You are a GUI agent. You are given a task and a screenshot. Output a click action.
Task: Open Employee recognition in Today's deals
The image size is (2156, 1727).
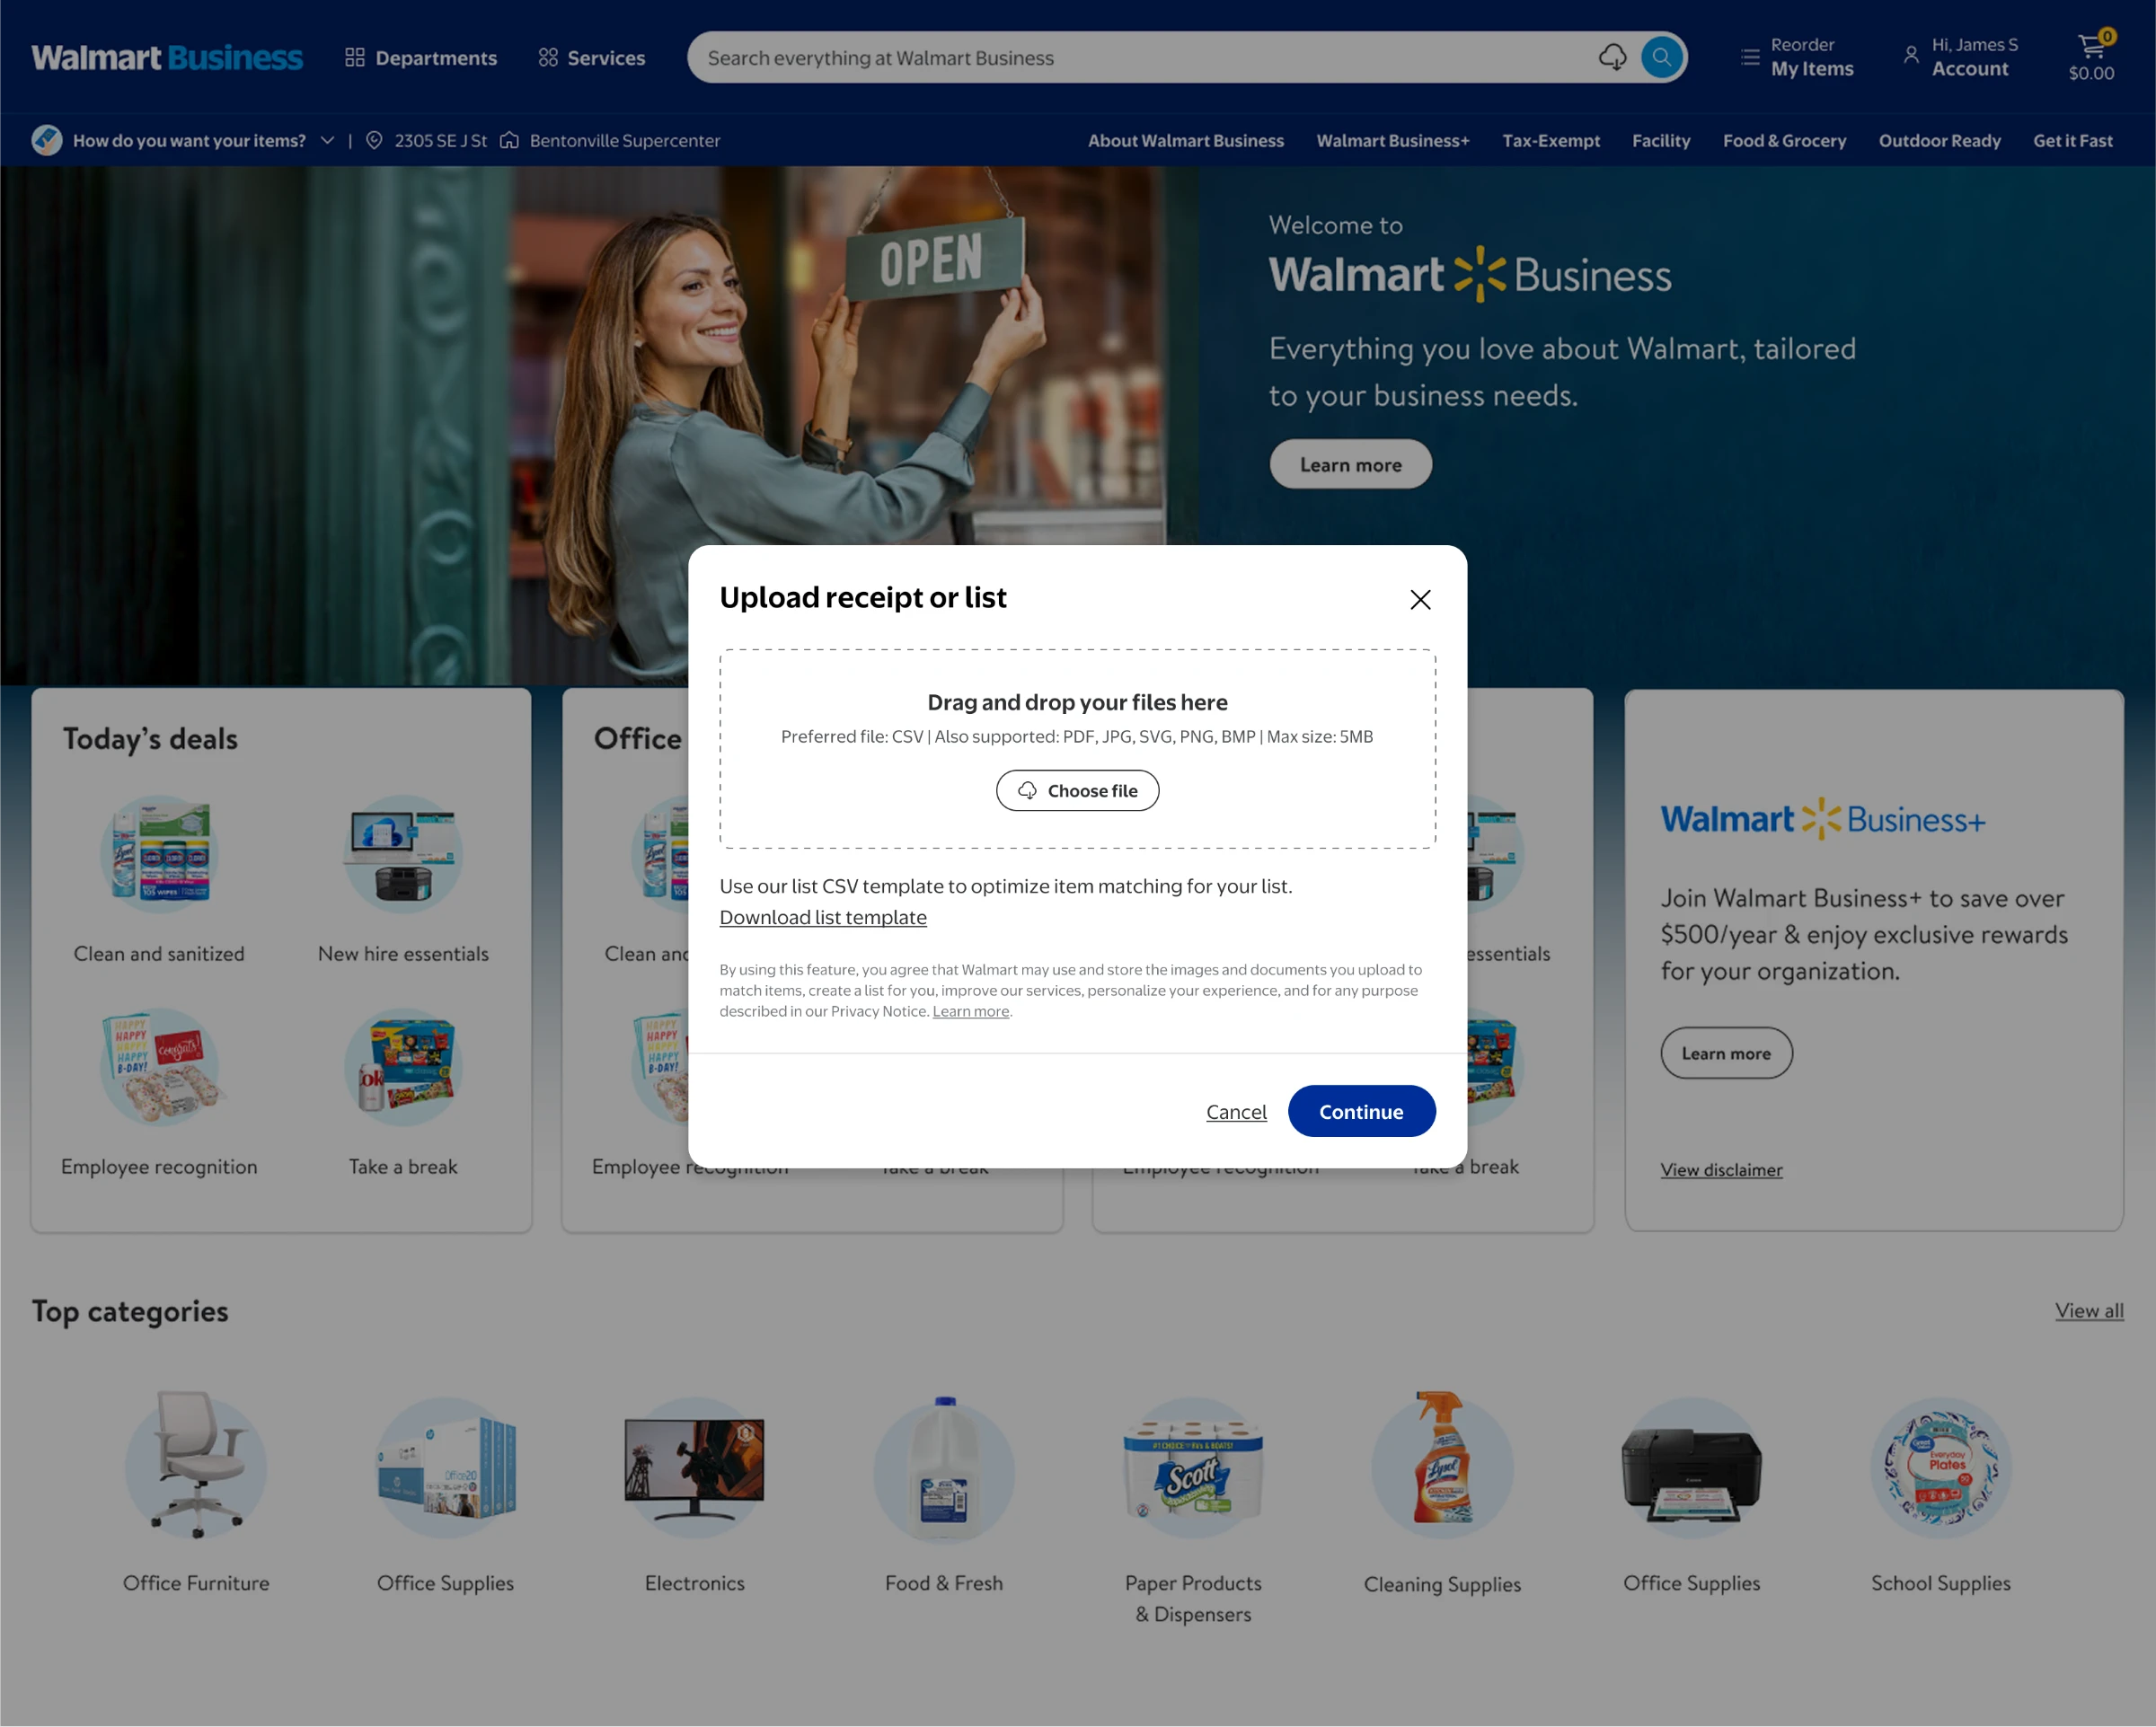pyautogui.click(x=159, y=1093)
